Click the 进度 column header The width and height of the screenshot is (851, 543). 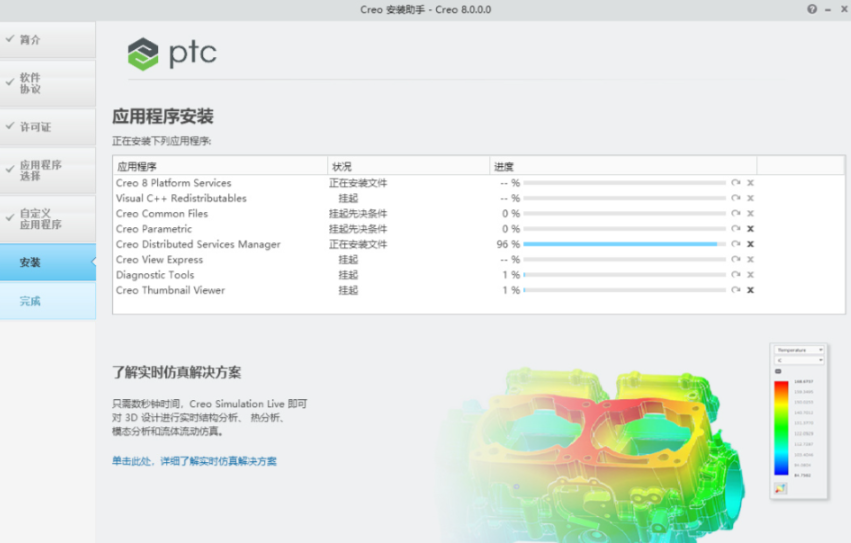click(x=623, y=166)
